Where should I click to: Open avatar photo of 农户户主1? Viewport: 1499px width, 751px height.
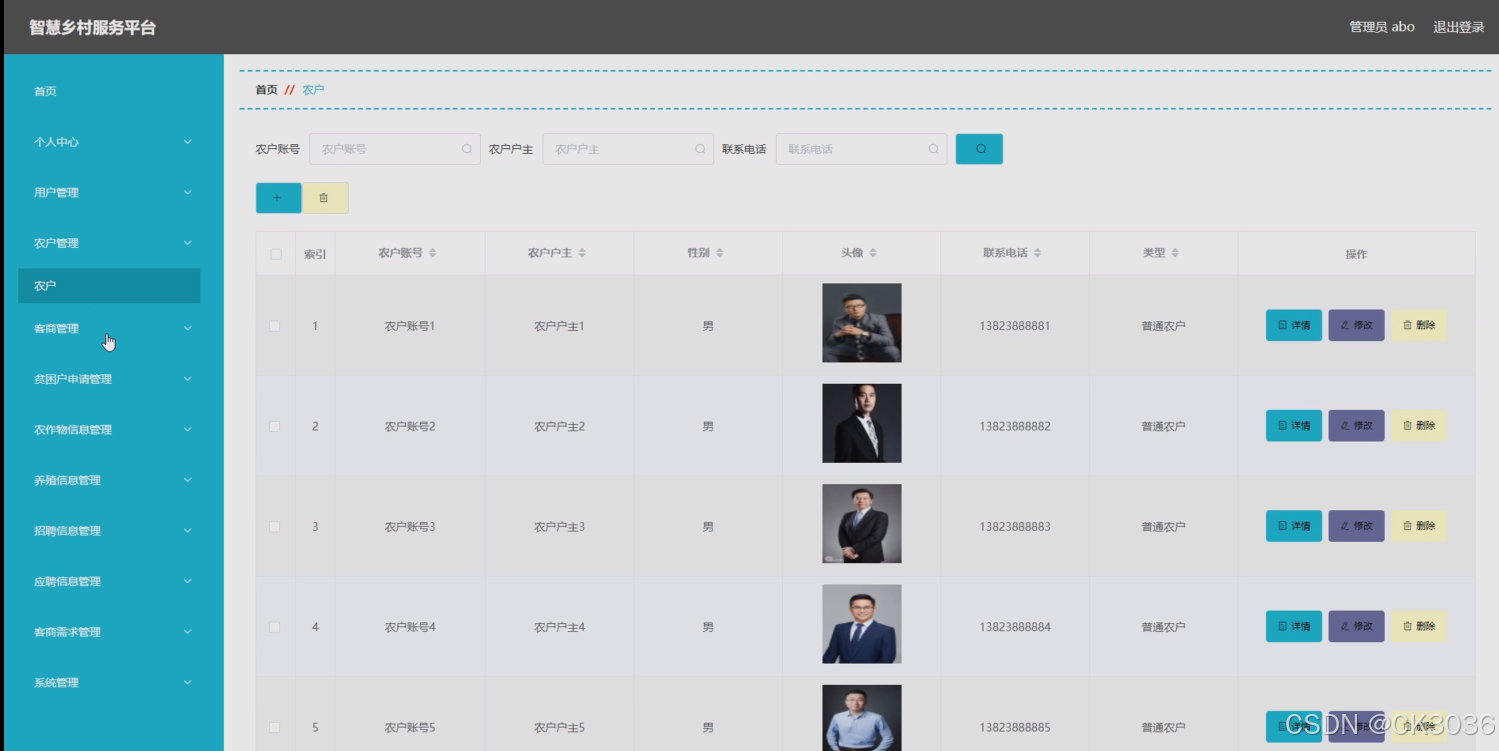(x=862, y=323)
